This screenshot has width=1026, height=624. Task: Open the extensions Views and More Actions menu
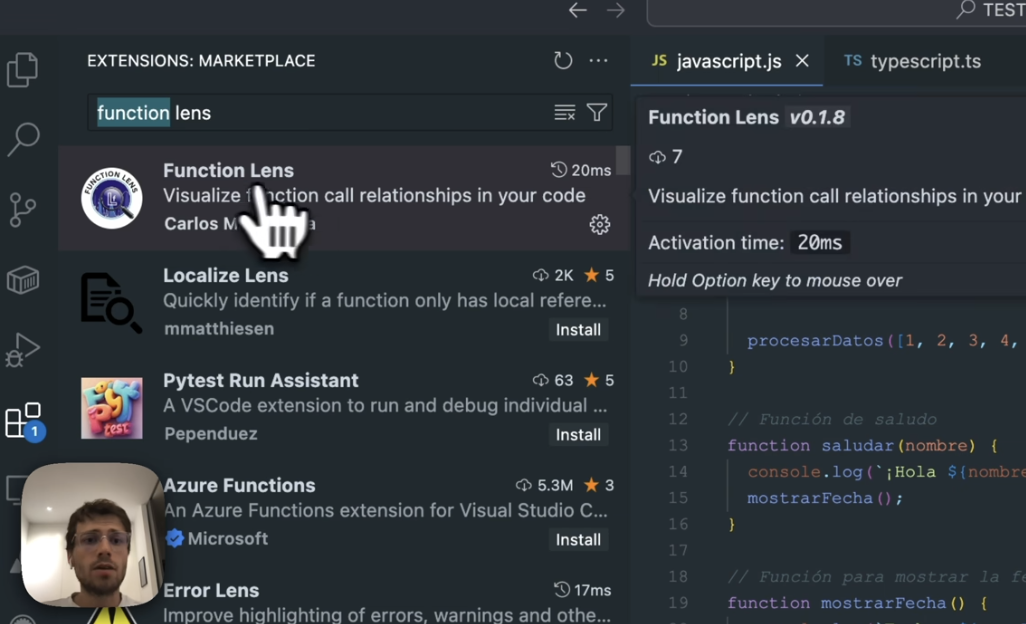pos(598,61)
